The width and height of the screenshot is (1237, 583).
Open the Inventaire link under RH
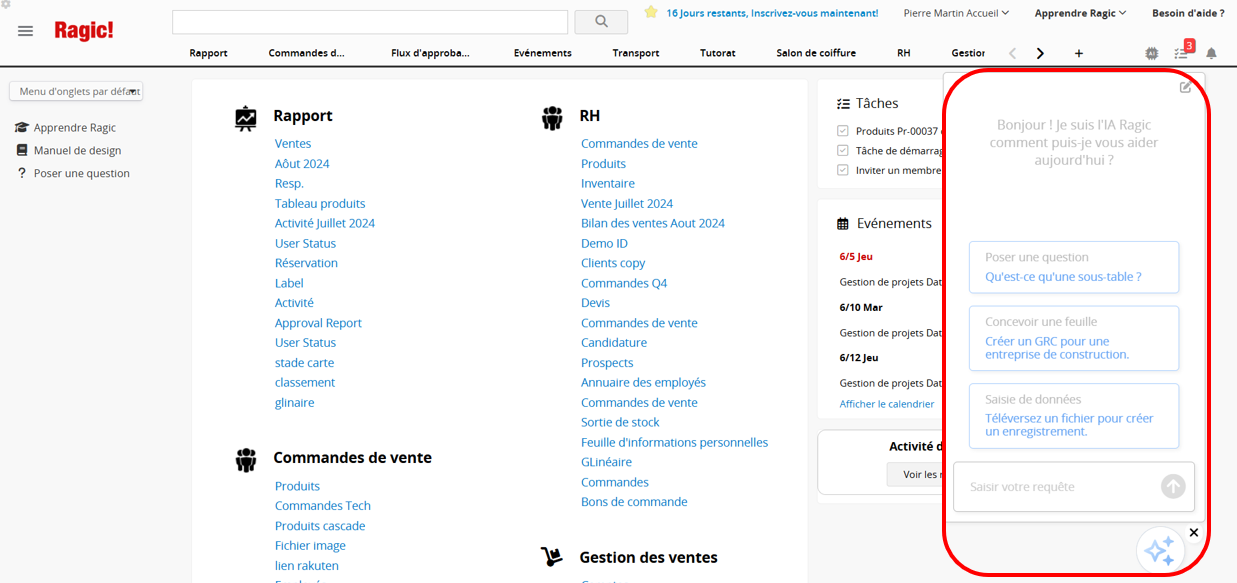coord(608,184)
